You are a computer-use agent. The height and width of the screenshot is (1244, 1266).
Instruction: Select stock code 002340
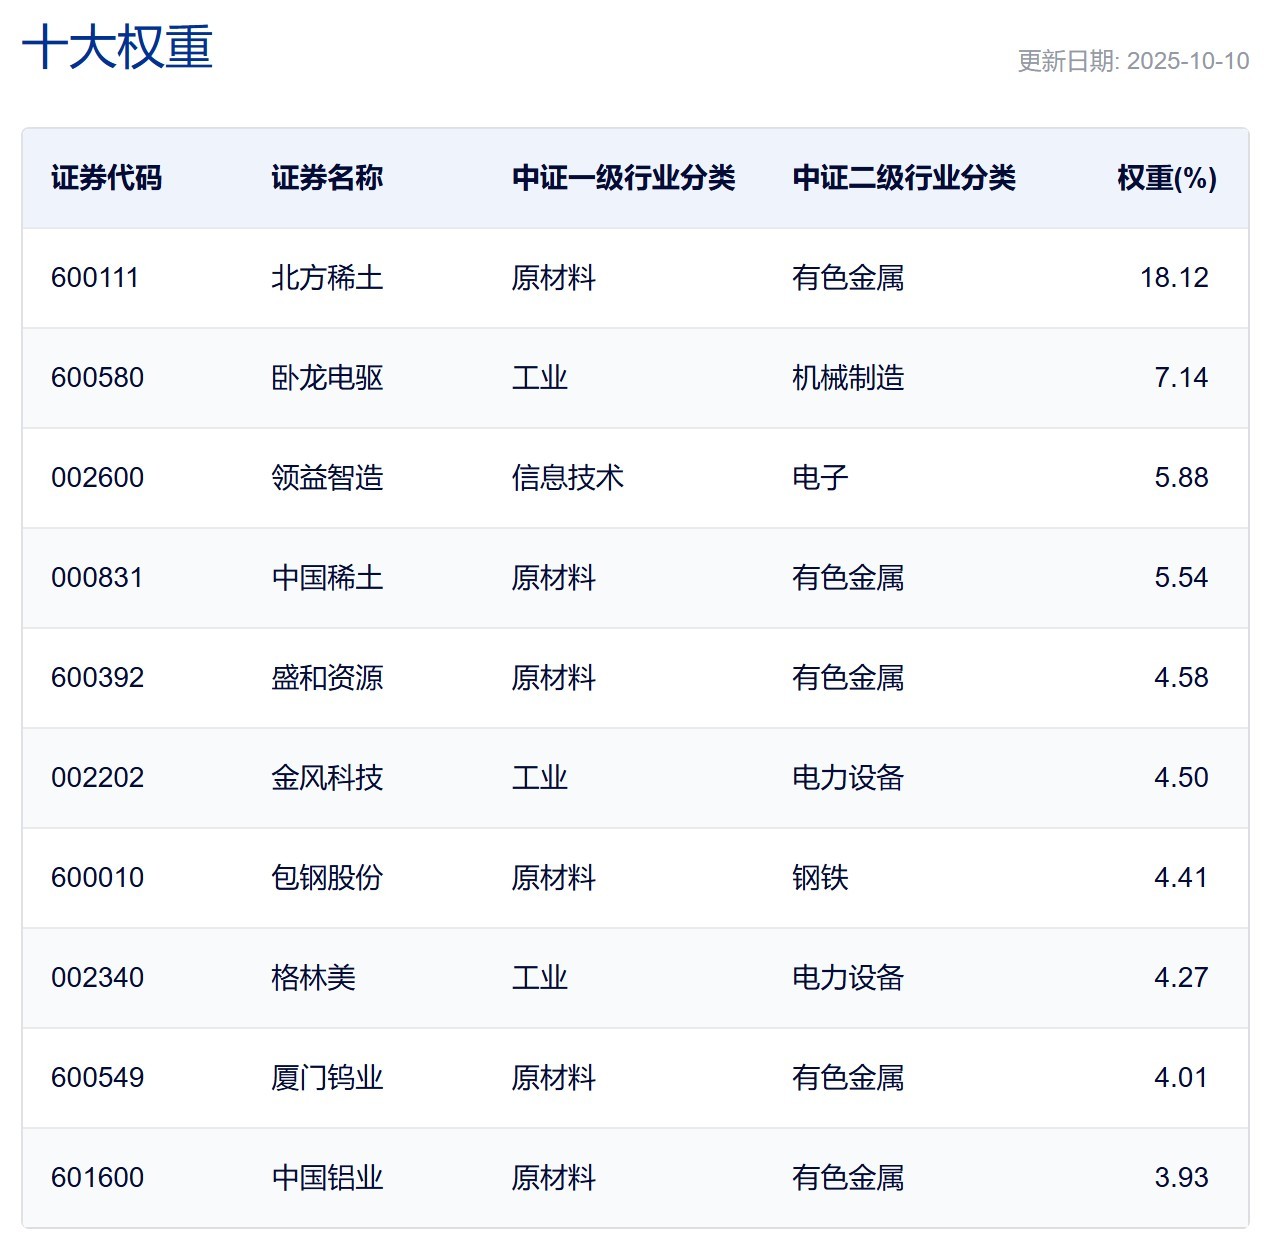point(97,978)
